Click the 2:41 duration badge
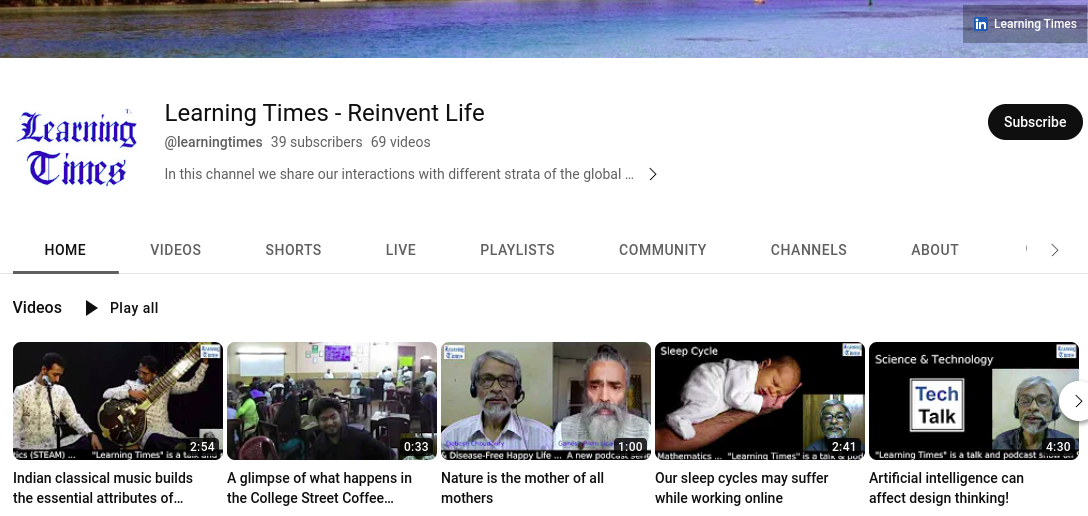Image resolution: width=1088 pixels, height=516 pixels. pyautogui.click(x=844, y=447)
